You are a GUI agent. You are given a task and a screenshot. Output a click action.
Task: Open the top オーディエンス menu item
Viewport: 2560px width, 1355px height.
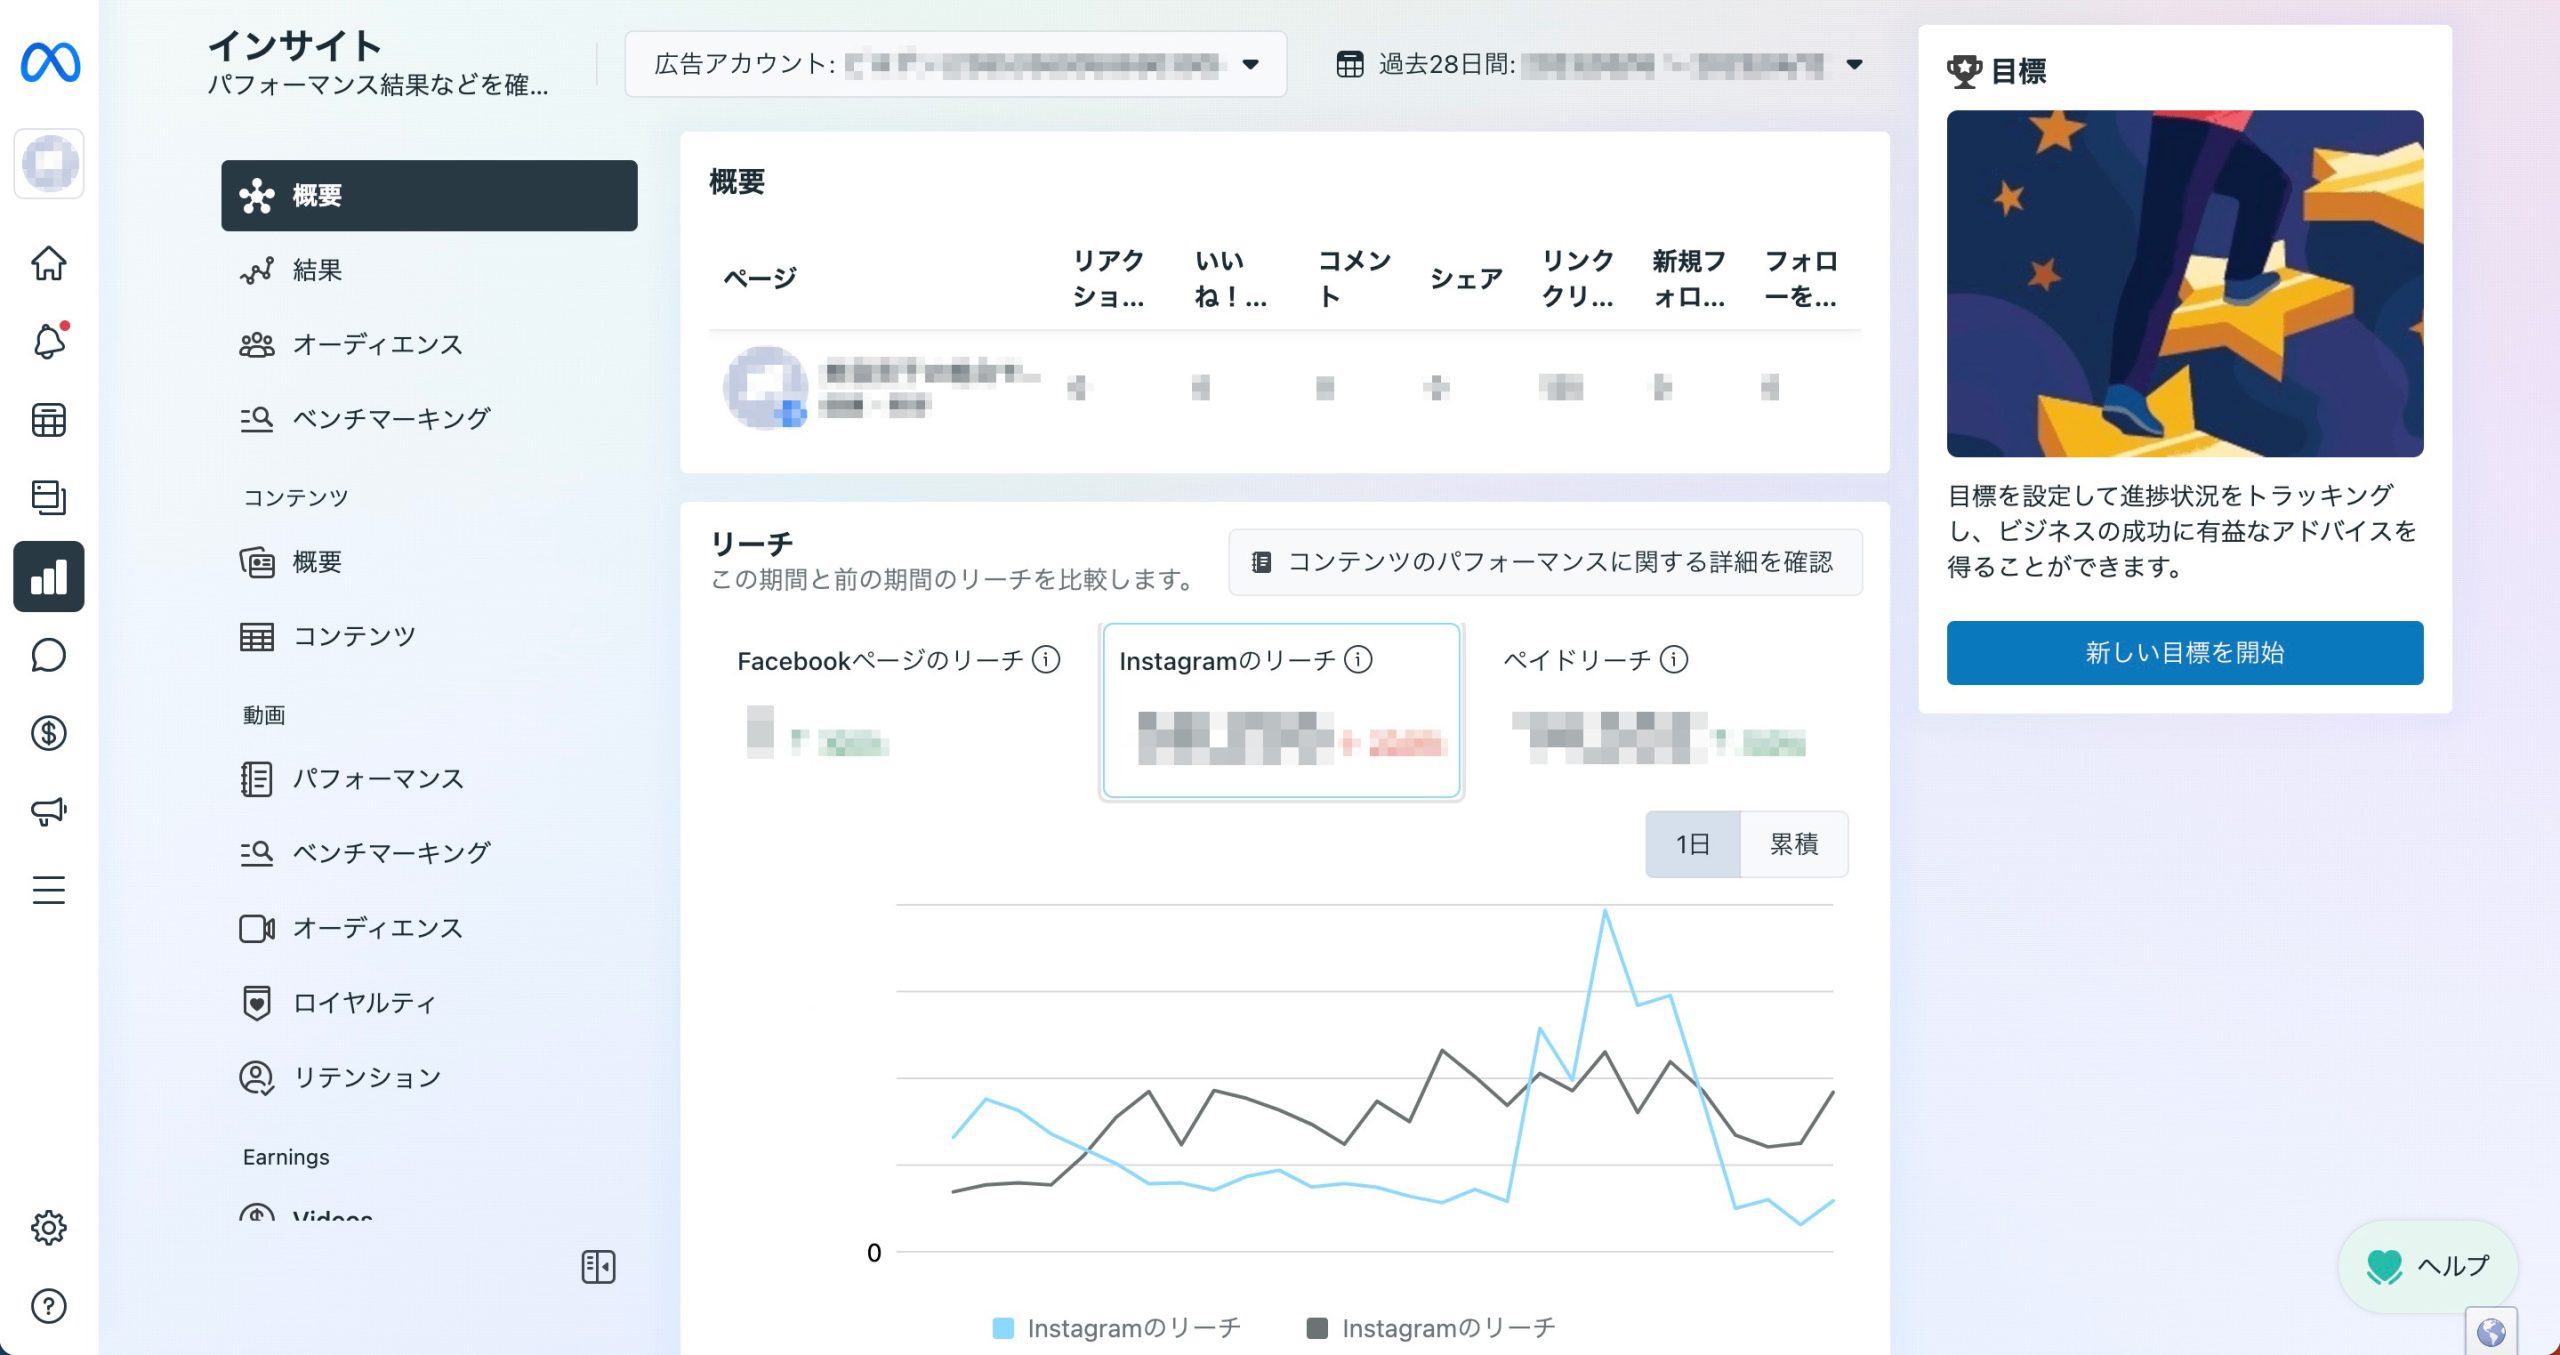click(x=429, y=344)
